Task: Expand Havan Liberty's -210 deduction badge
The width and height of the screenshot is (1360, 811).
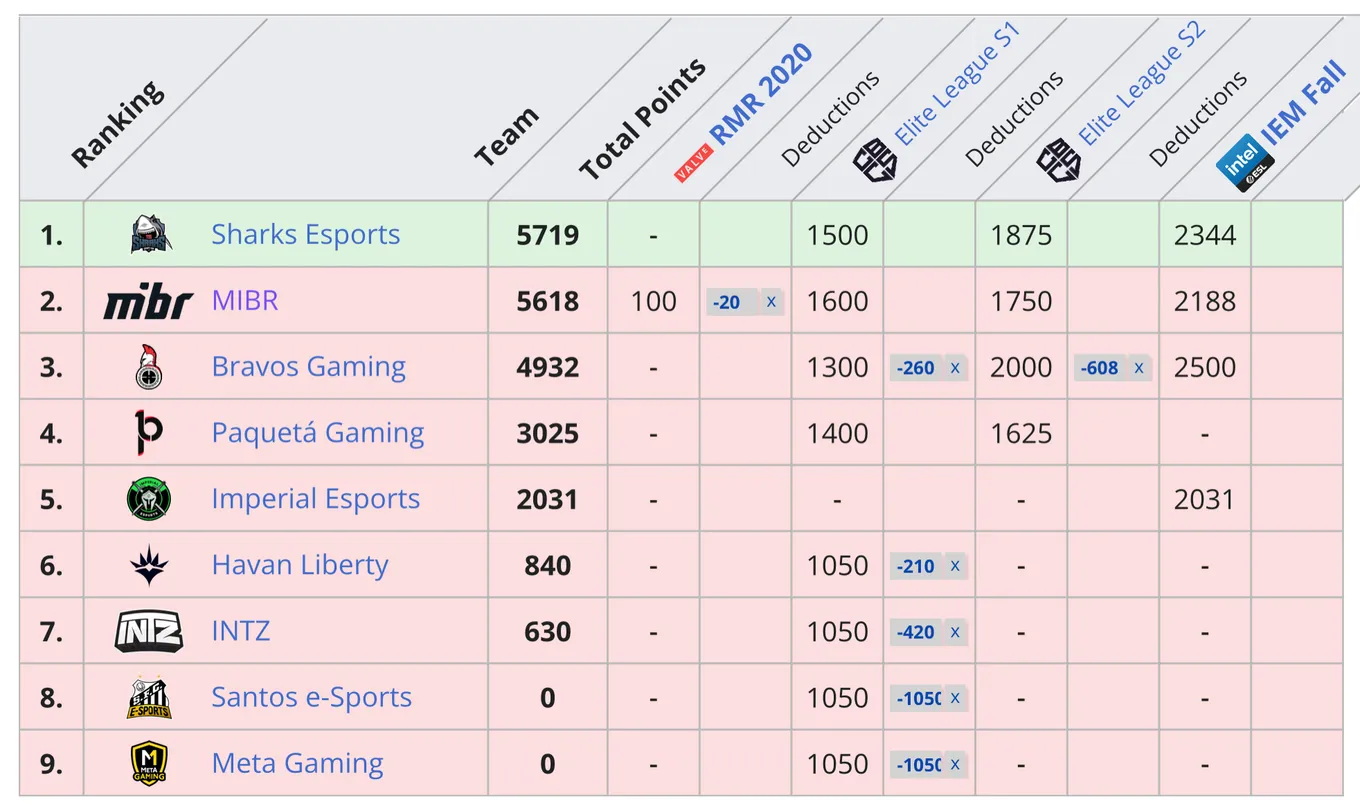Action: (x=929, y=566)
